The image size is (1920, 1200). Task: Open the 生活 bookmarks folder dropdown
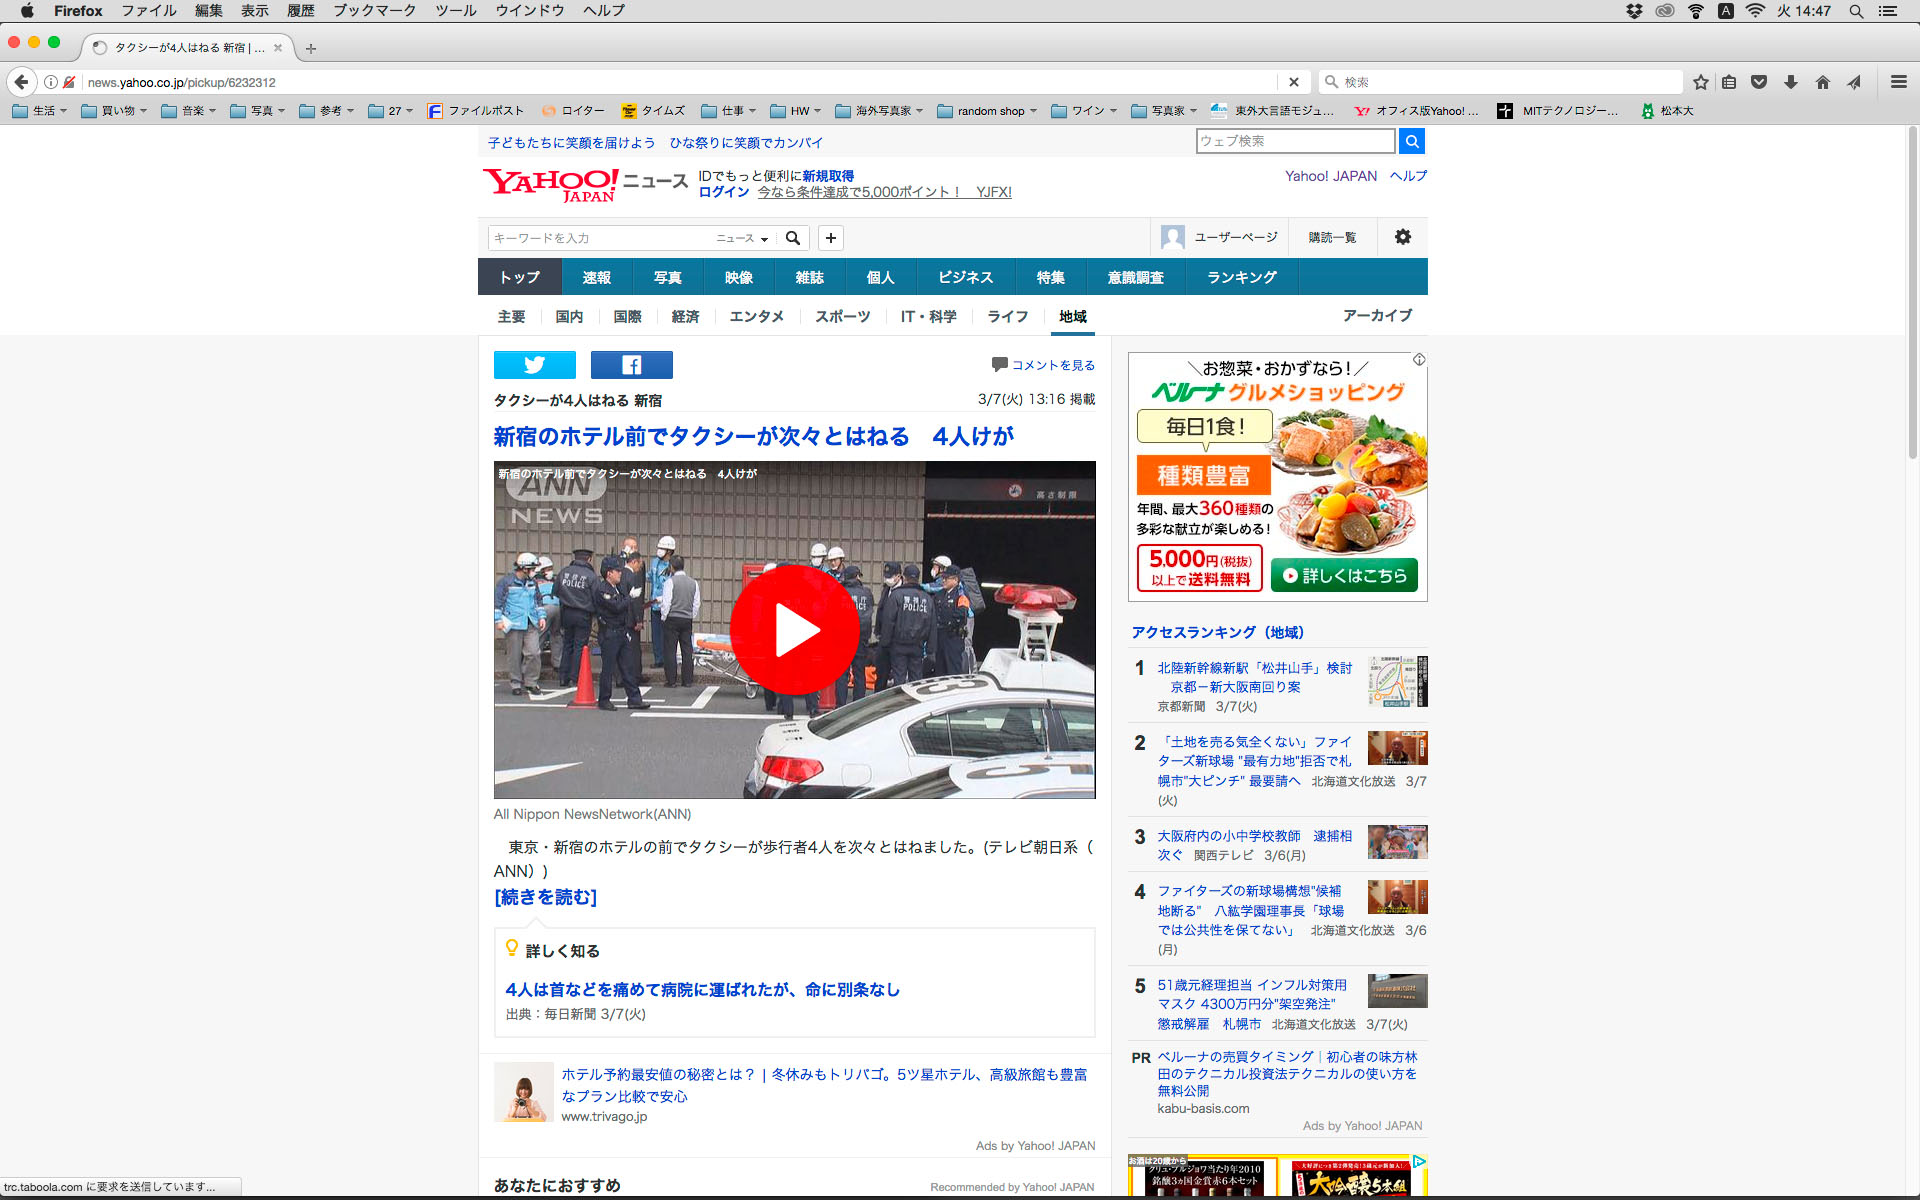tap(40, 111)
